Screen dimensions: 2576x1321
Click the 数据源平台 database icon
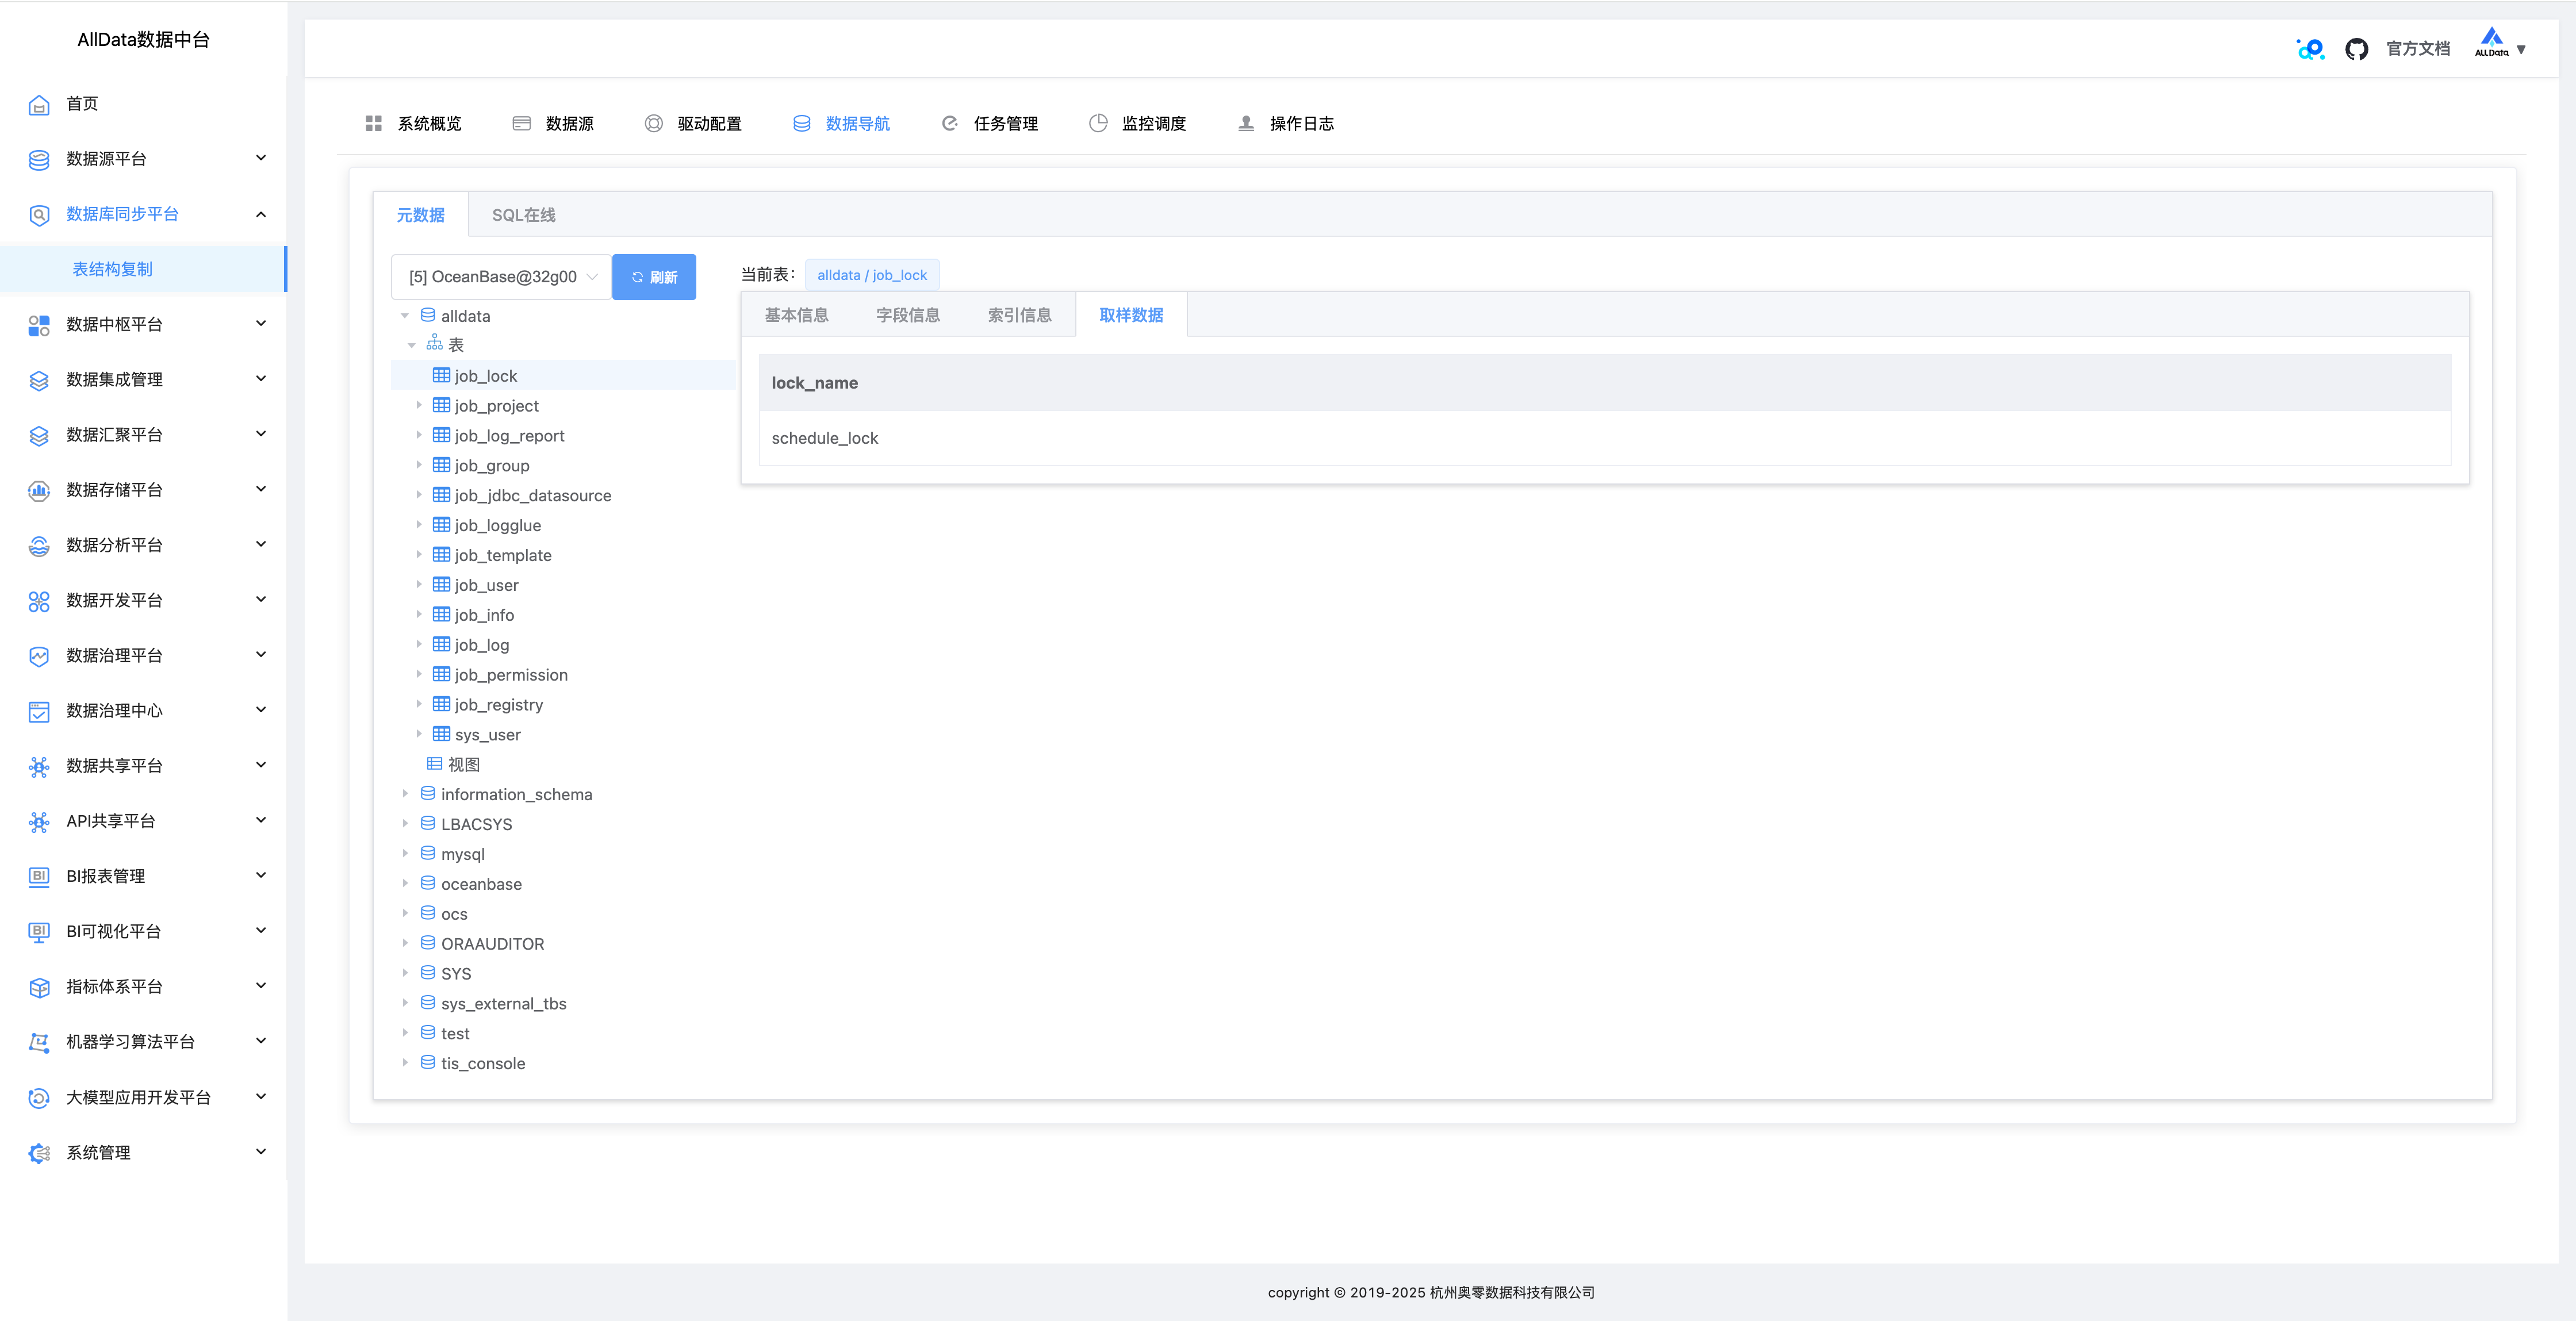point(39,159)
